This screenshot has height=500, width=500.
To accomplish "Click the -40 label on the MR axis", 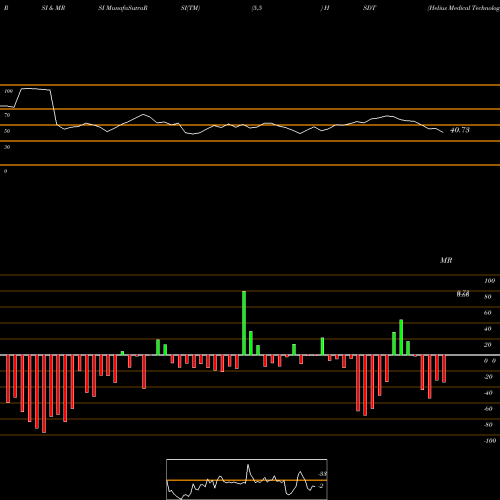I will pos(488,393).
